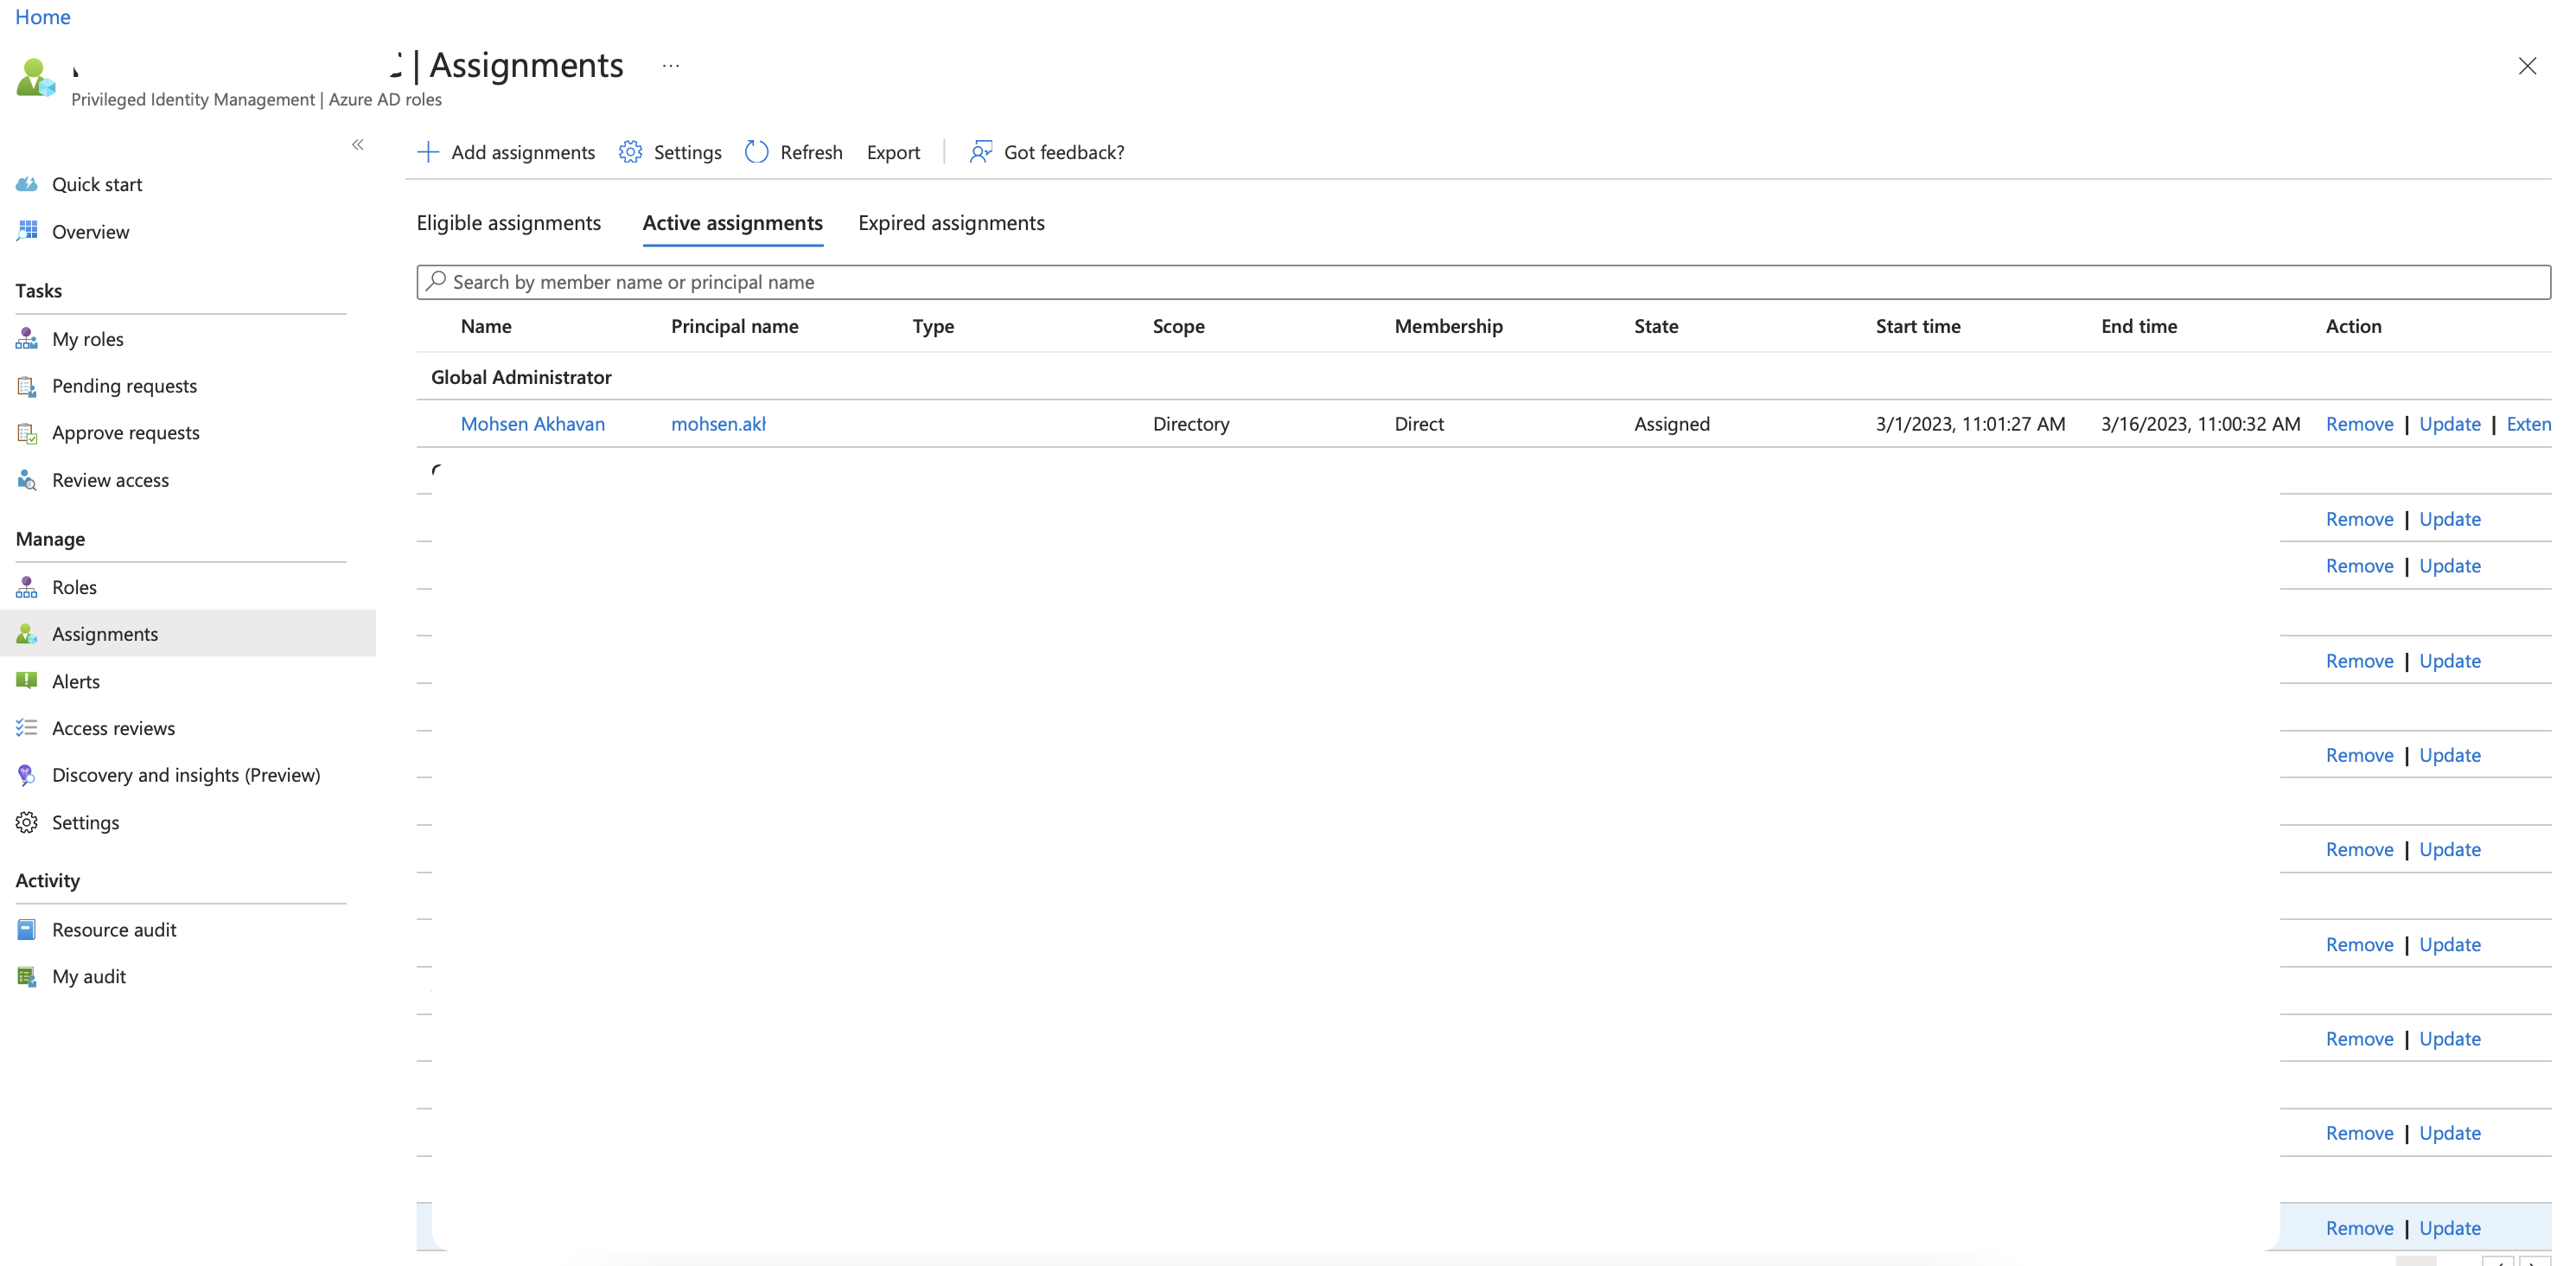2576x1266 pixels.
Task: Click the Directory scope cell
Action: (x=1191, y=424)
